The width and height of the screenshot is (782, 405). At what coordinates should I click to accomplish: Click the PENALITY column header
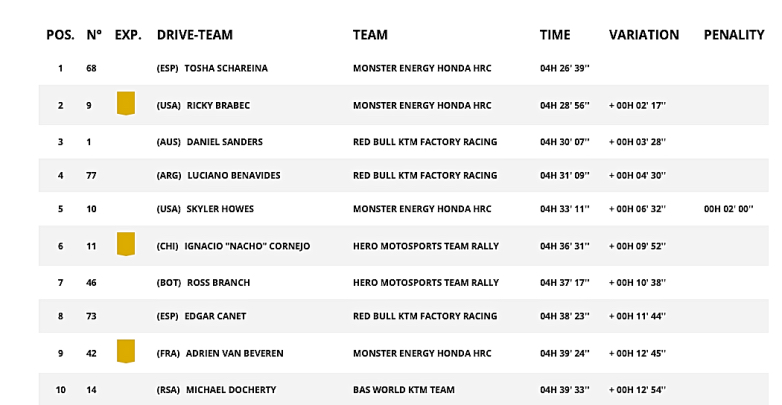point(733,35)
